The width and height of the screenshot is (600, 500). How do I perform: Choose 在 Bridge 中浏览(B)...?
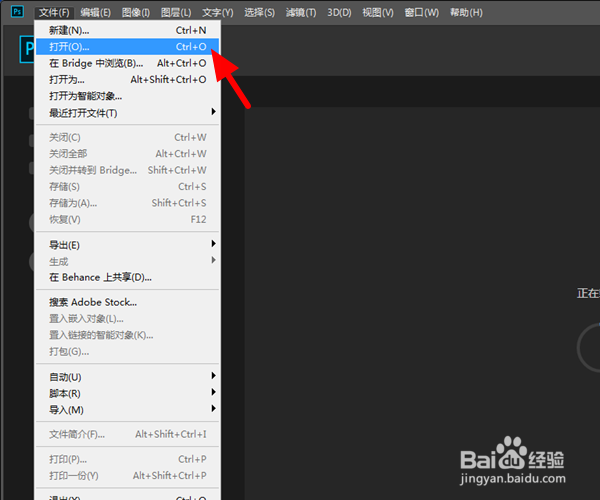coord(127,63)
